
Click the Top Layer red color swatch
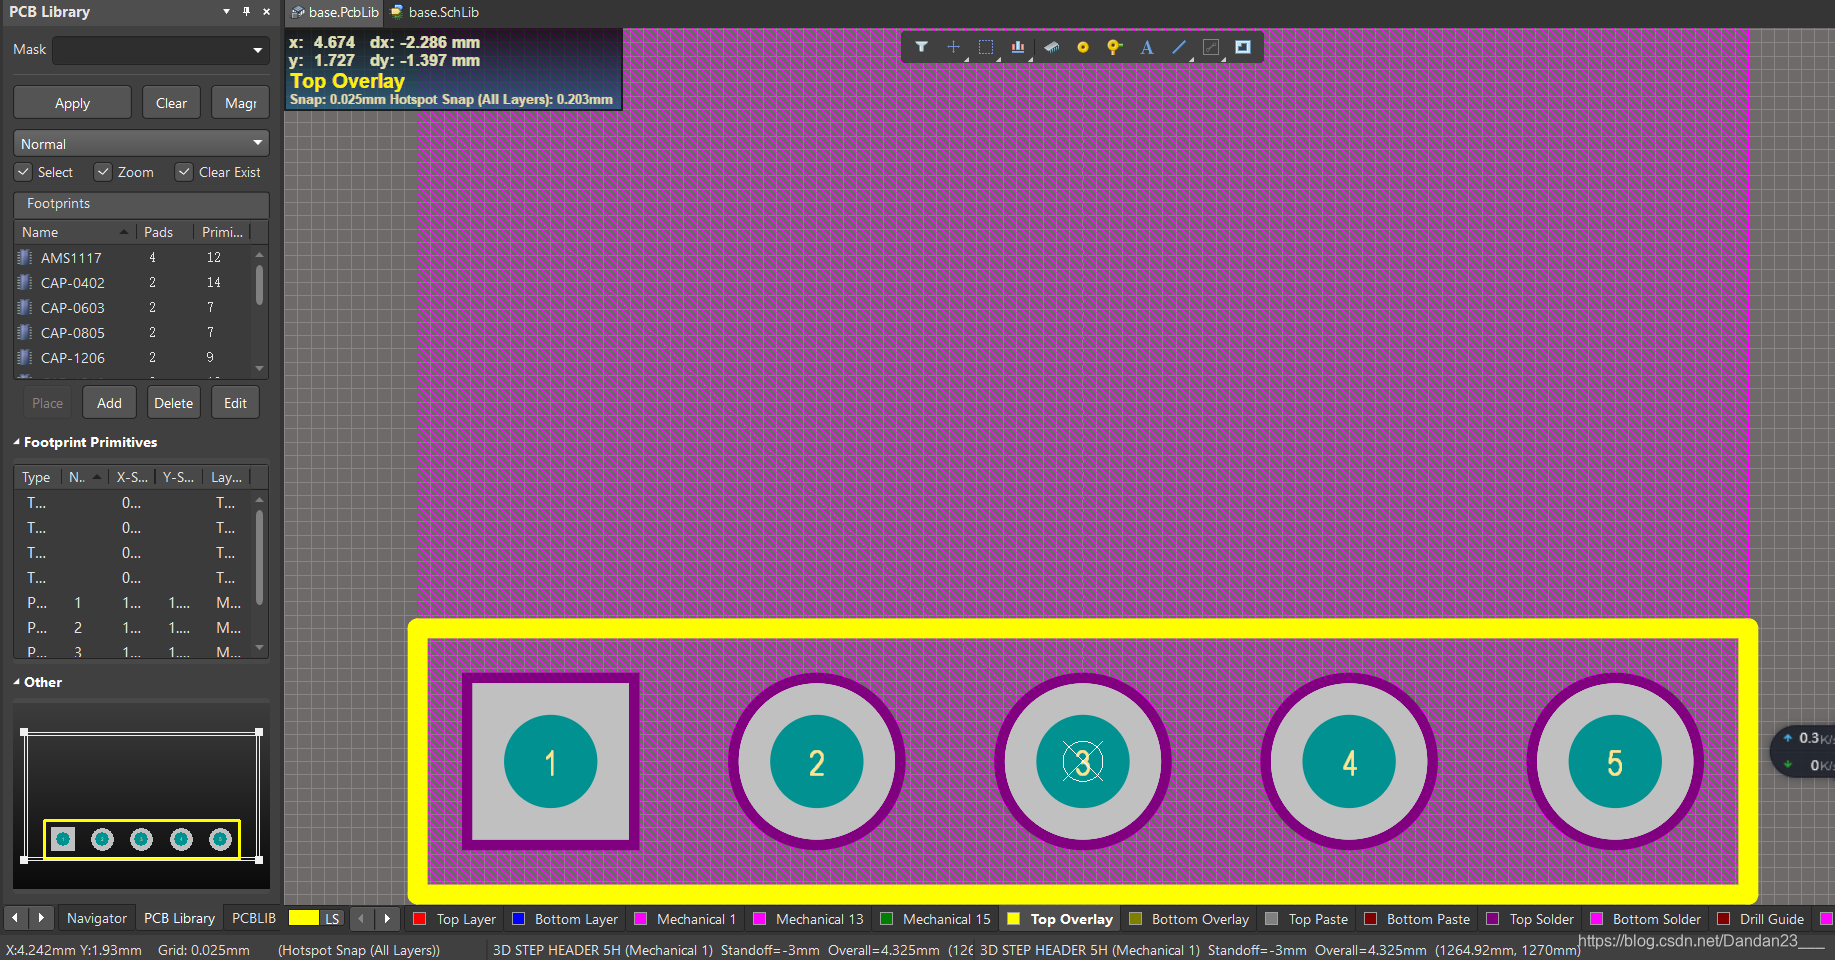click(420, 919)
